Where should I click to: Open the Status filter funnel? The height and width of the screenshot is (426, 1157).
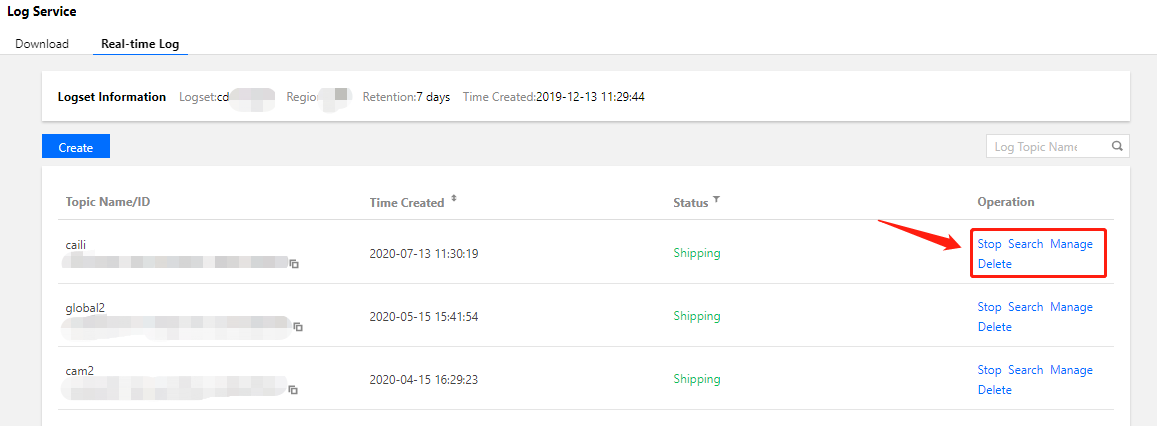(716, 201)
